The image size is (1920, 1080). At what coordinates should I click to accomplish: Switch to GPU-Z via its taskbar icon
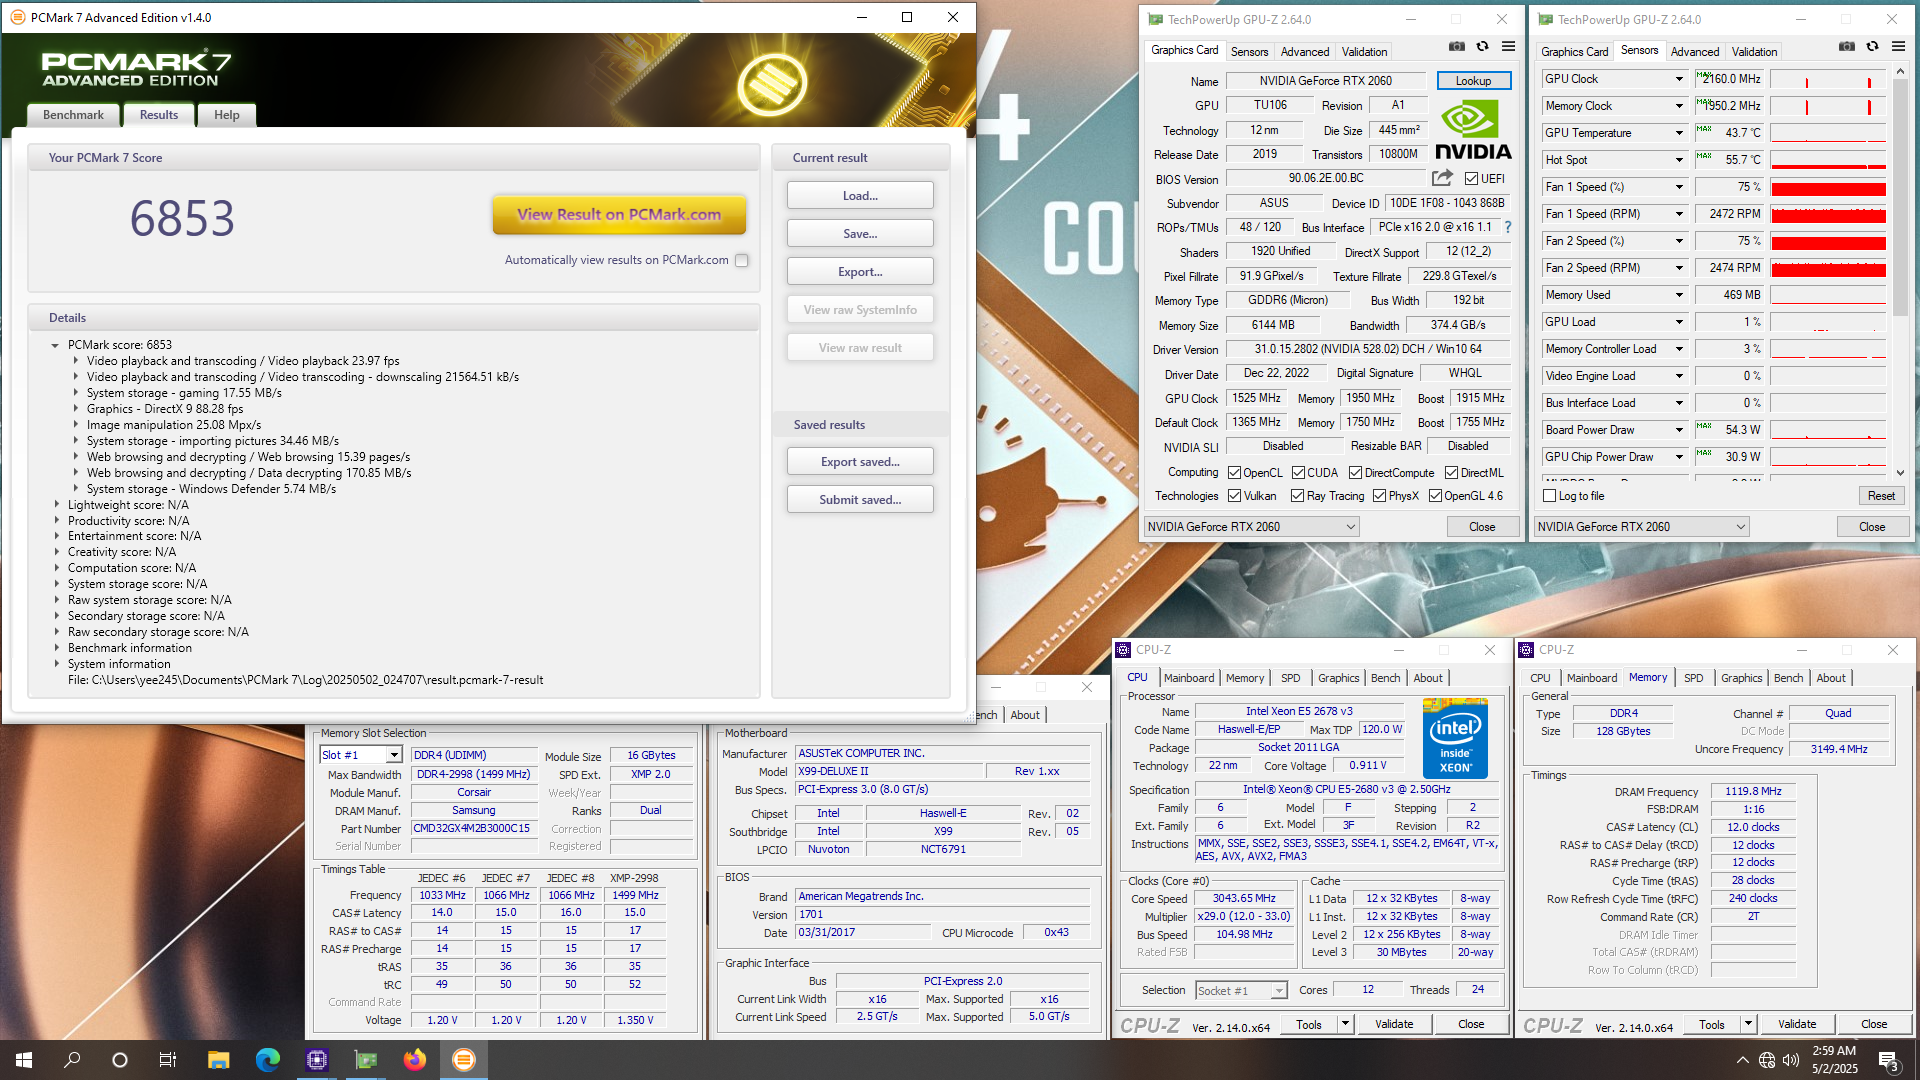[366, 1060]
